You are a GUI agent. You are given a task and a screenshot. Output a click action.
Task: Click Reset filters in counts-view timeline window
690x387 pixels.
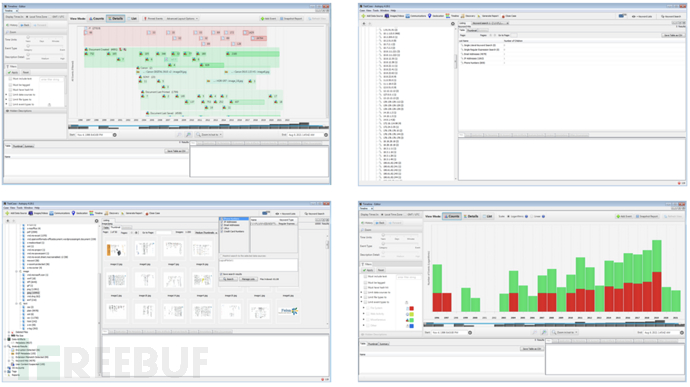pyautogui.click(x=381, y=270)
